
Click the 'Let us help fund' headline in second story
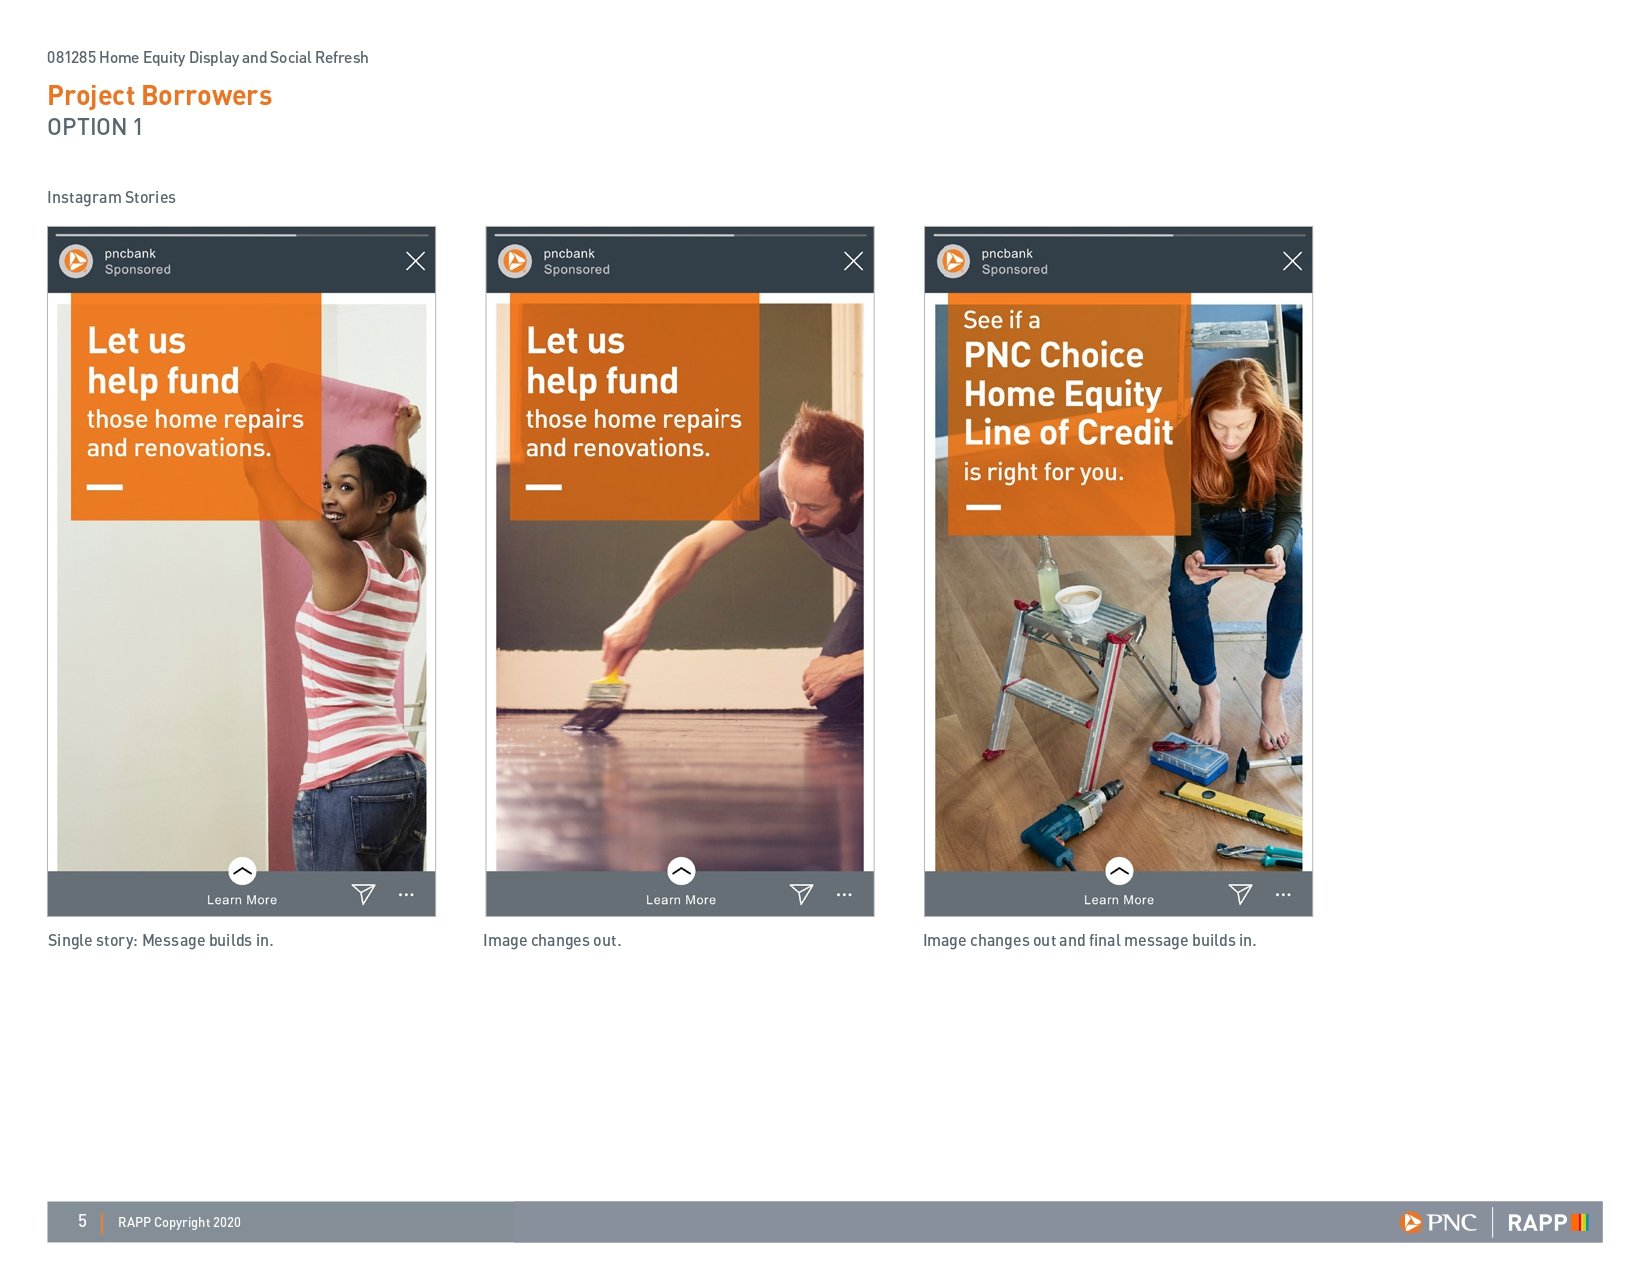click(602, 361)
